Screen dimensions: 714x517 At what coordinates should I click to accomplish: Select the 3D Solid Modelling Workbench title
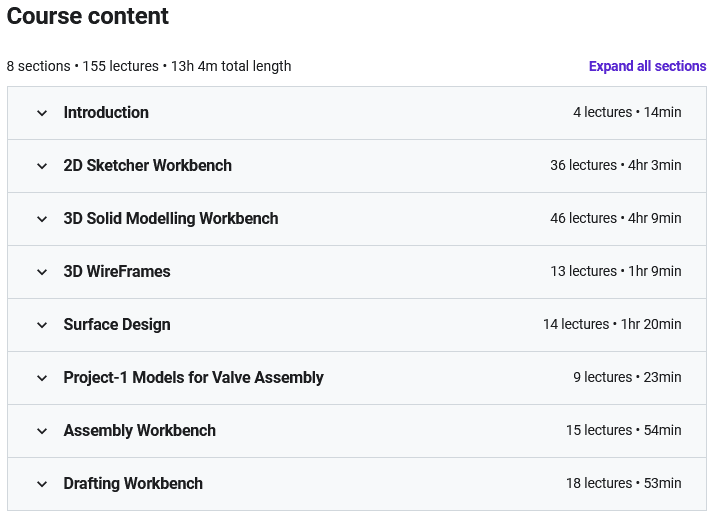pyautogui.click(x=171, y=219)
